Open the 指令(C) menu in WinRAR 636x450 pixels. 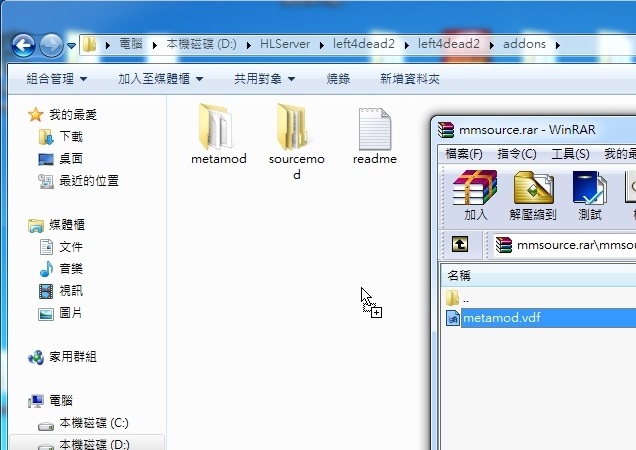[516, 154]
